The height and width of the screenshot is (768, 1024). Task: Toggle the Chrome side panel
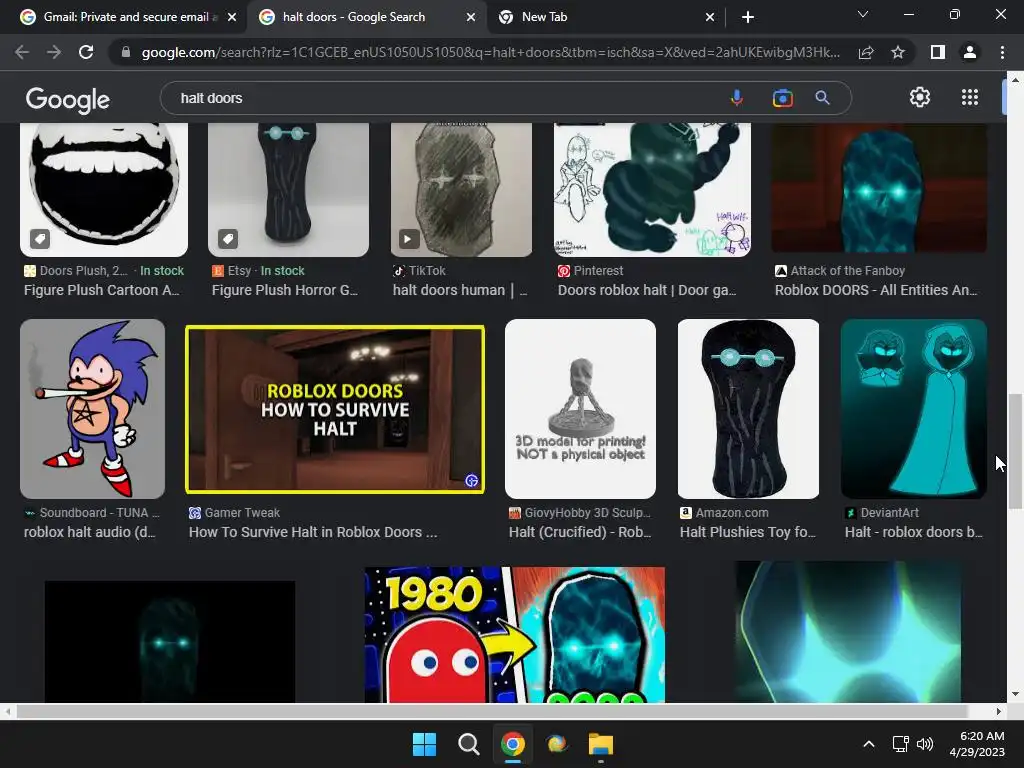(x=938, y=52)
